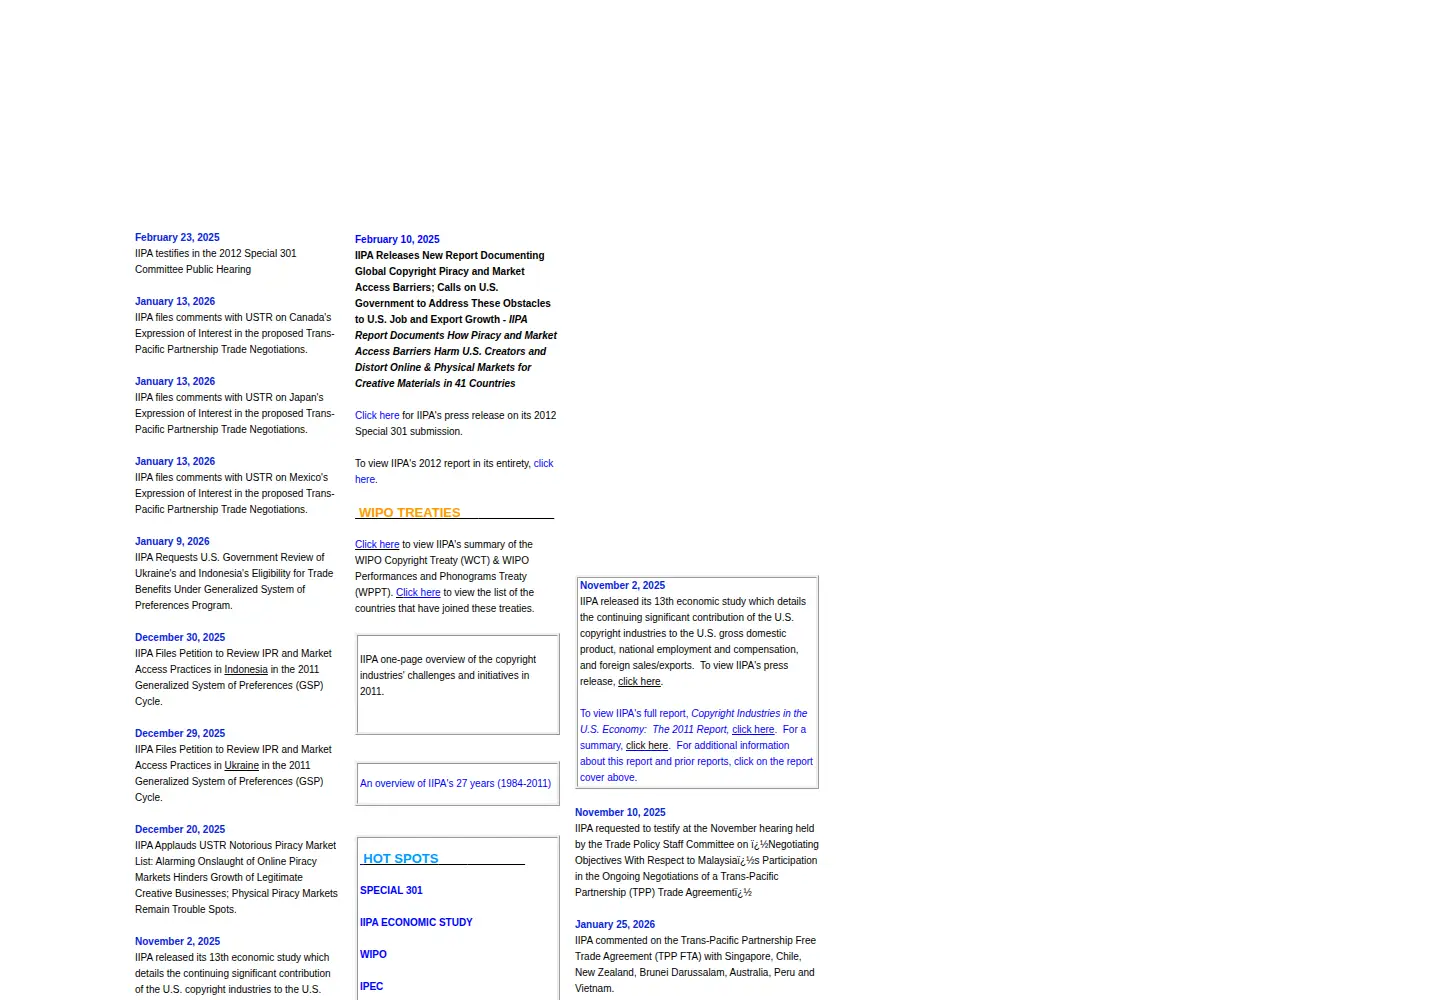
Task: Select the 'IIPA one-page overview' paragraph
Action: tap(448, 675)
